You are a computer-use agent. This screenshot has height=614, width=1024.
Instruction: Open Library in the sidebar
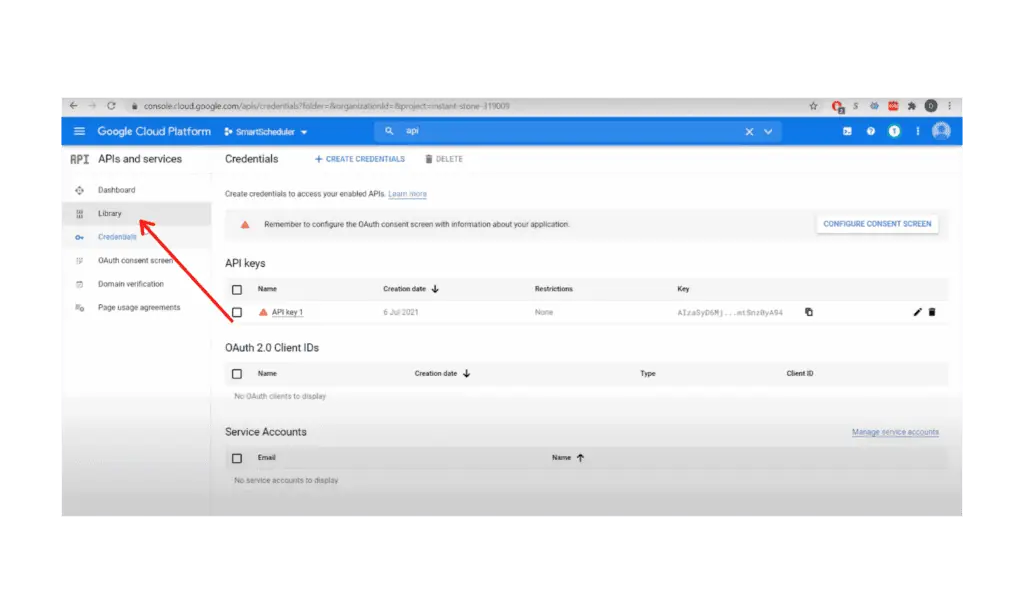click(x=109, y=214)
